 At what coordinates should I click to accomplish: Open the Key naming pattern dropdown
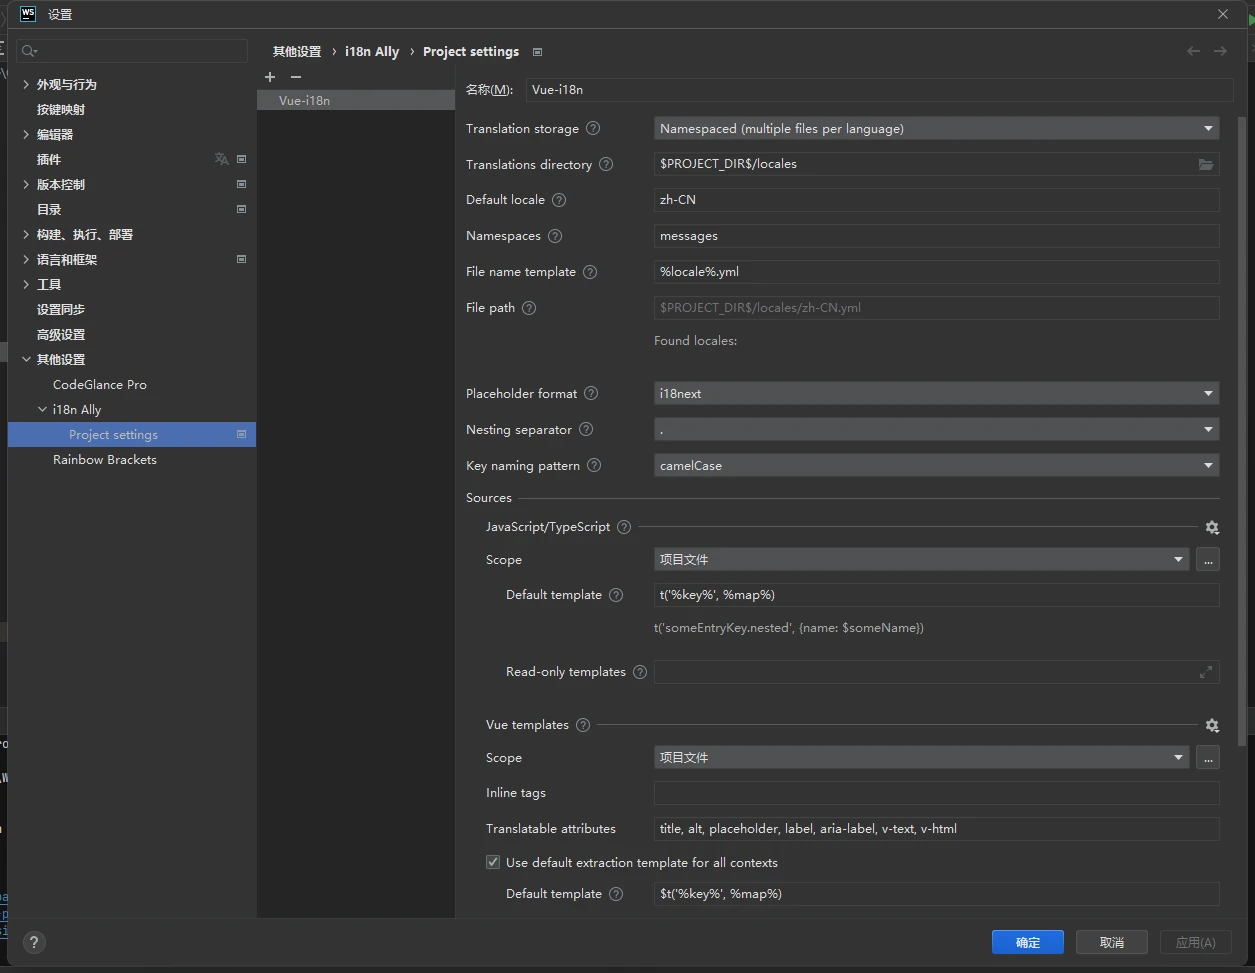[936, 465]
